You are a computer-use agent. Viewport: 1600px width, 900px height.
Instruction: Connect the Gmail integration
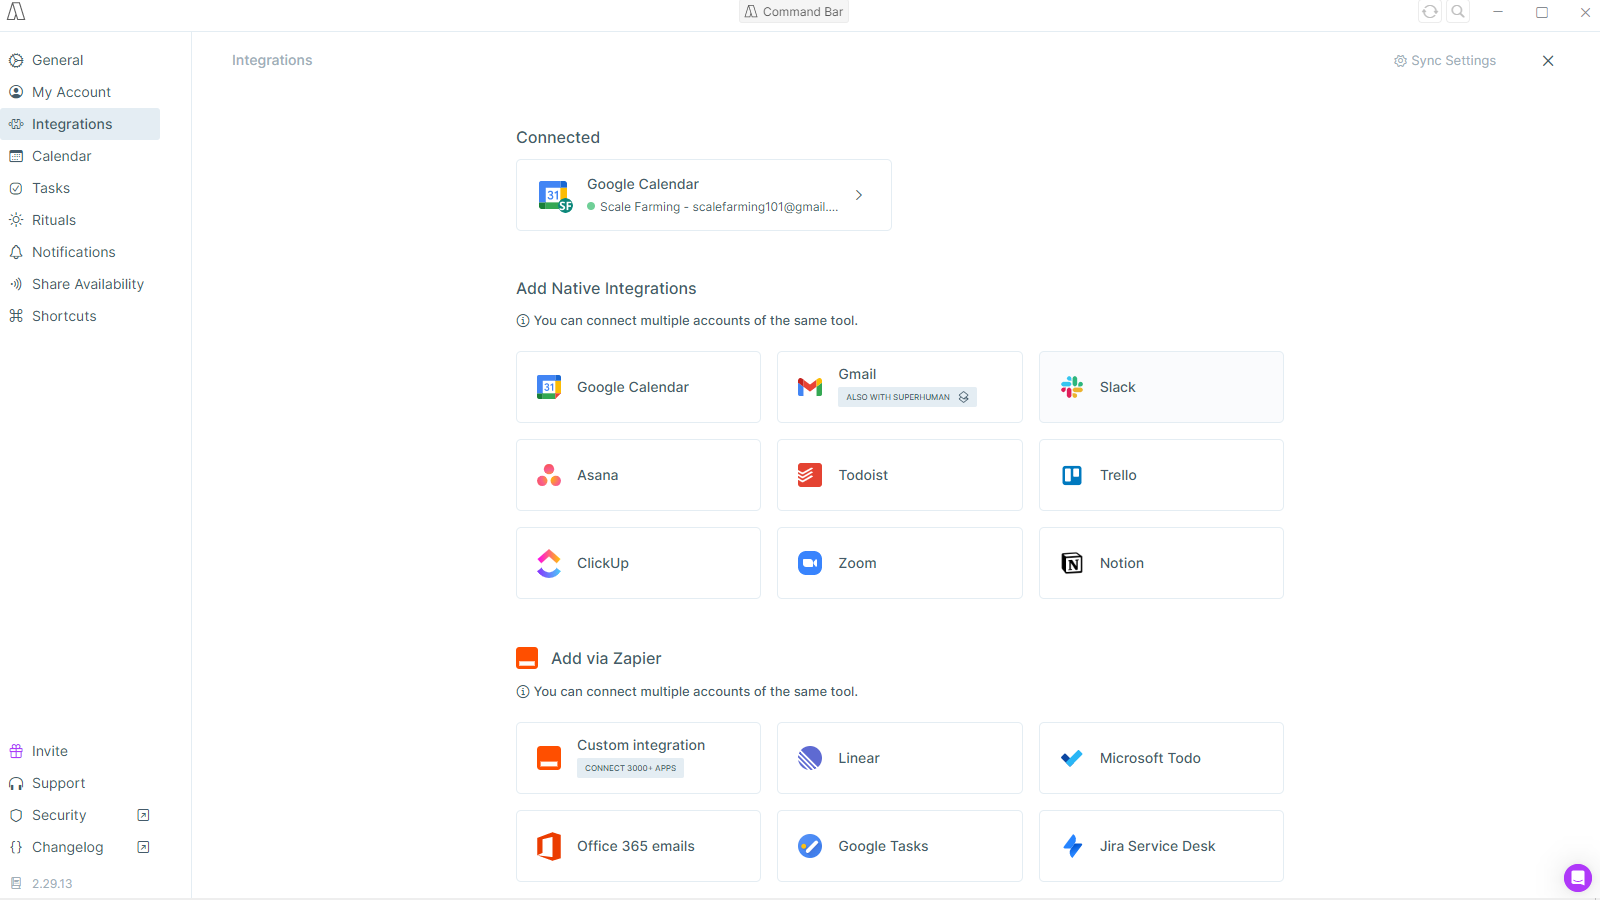[900, 387]
